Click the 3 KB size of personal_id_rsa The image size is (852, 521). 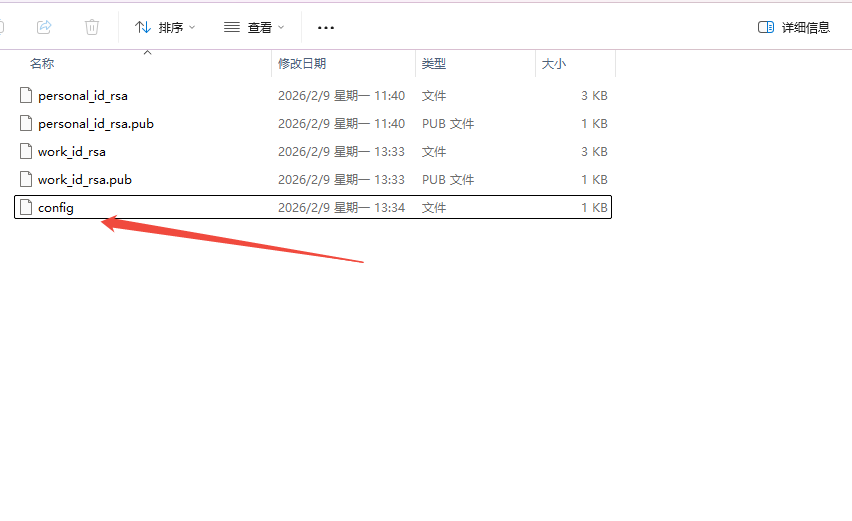(594, 96)
